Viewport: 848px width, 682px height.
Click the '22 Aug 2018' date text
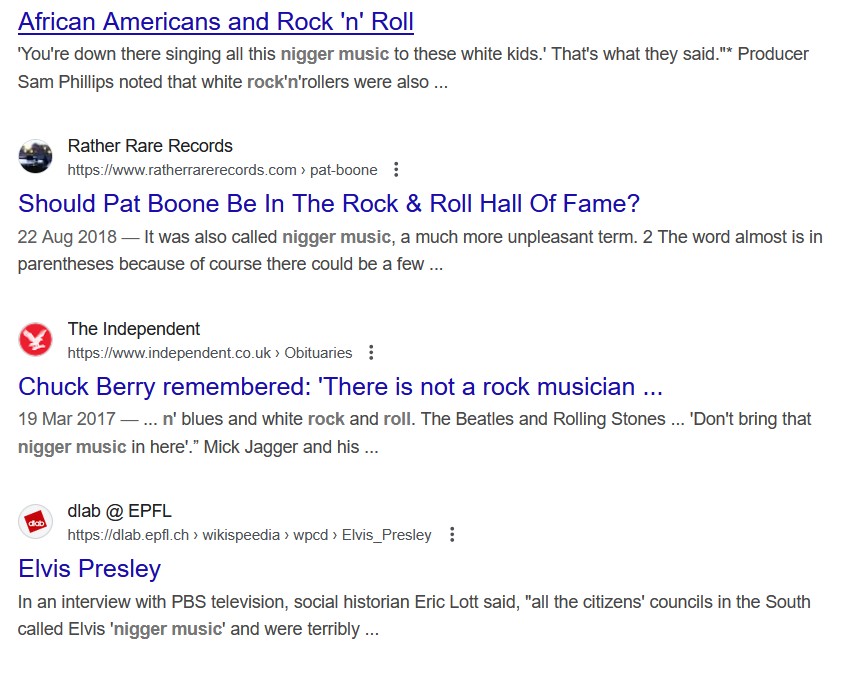(x=67, y=237)
